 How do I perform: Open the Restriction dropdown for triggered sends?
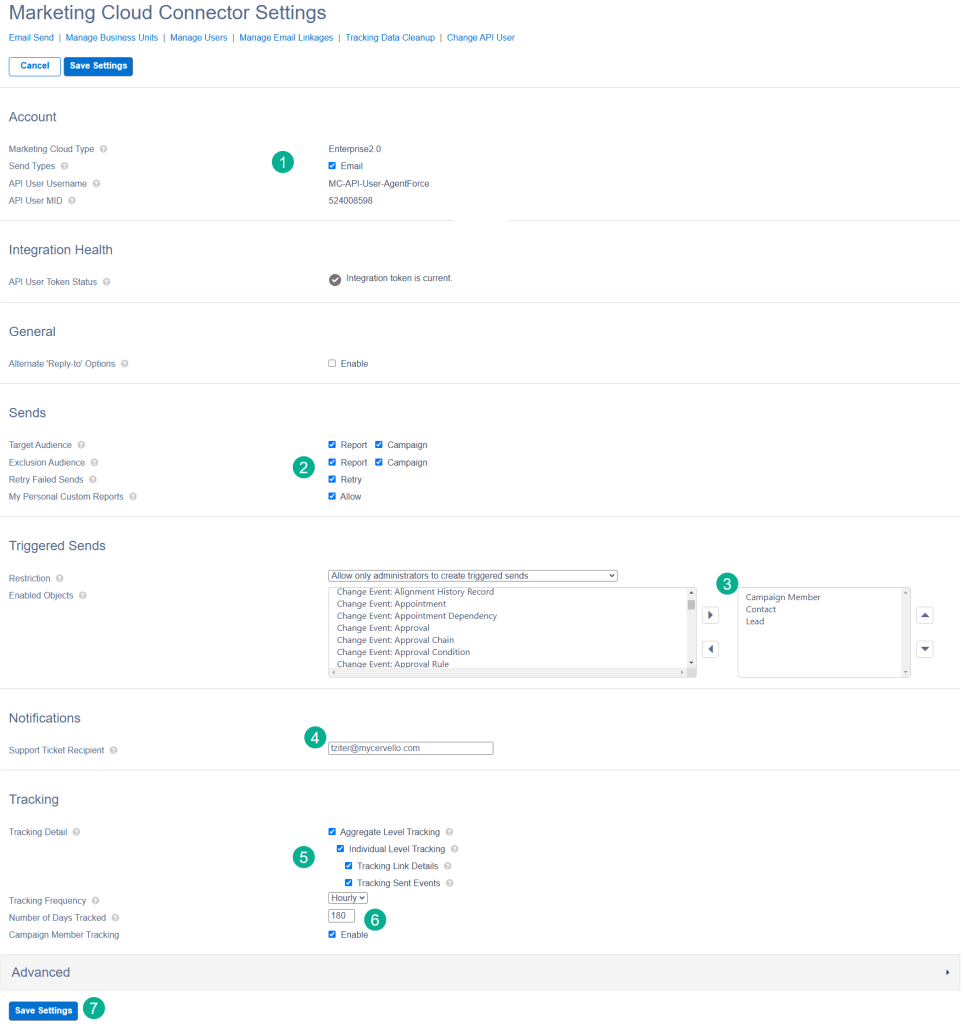[x=473, y=576]
